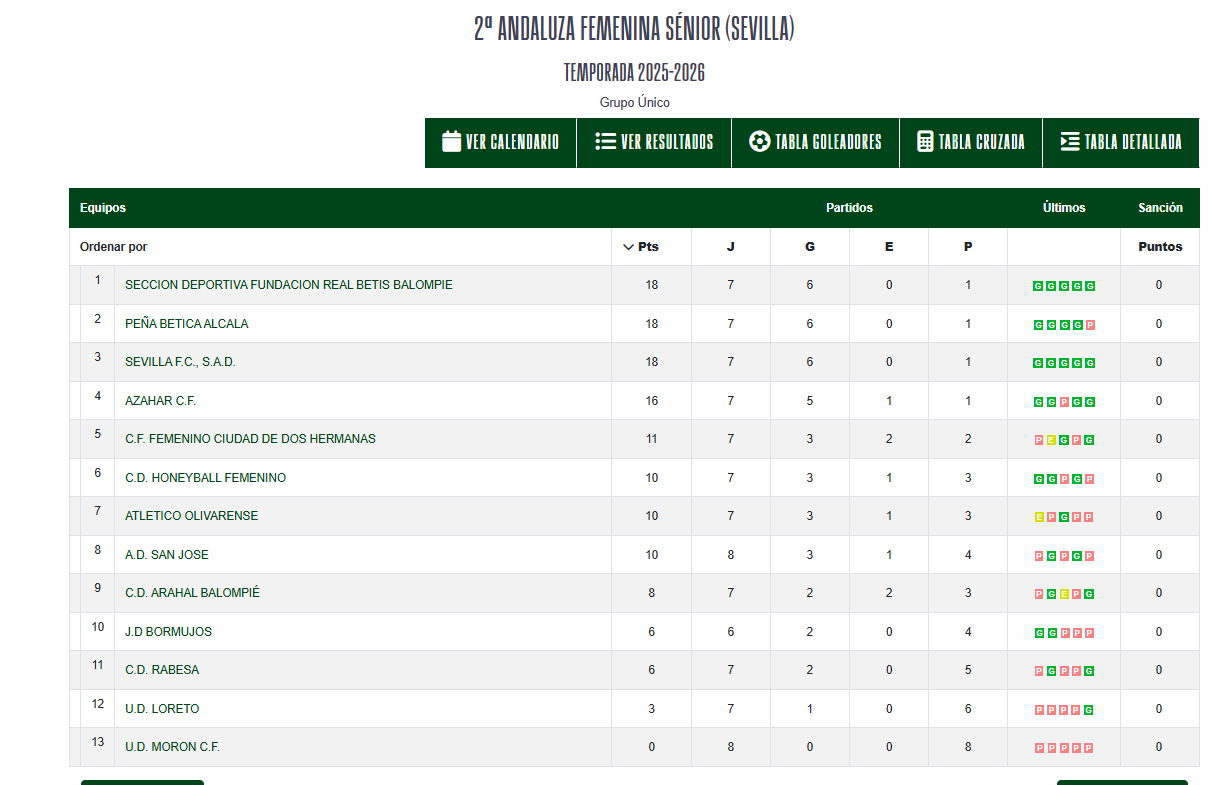The height and width of the screenshot is (785, 1222).
Task: Open Seccion Deportiva Fundacion Real Betis Balompie
Action: 289,285
